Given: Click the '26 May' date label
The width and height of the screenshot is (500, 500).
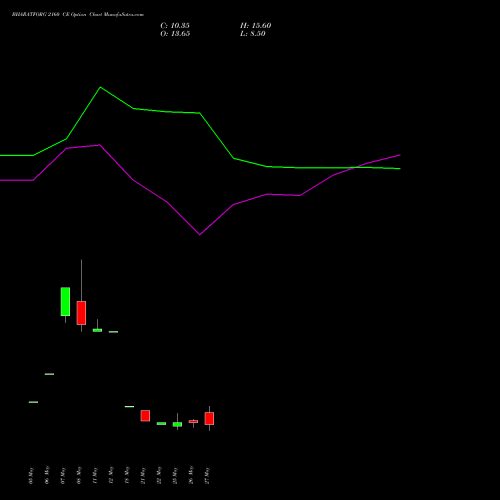Looking at the screenshot, I should coord(191,475).
